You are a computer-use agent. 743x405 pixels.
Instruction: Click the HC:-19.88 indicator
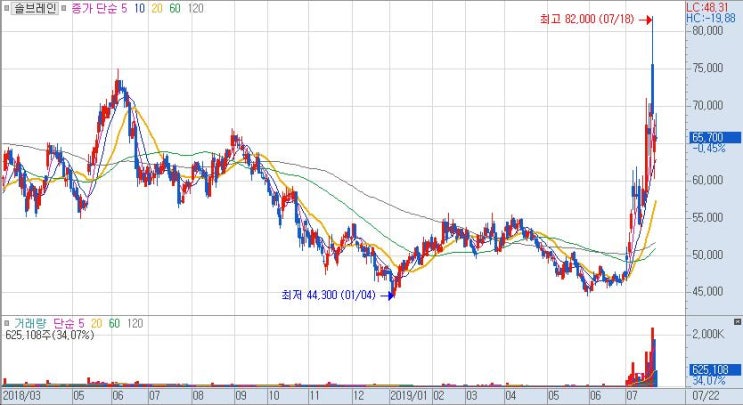point(711,18)
